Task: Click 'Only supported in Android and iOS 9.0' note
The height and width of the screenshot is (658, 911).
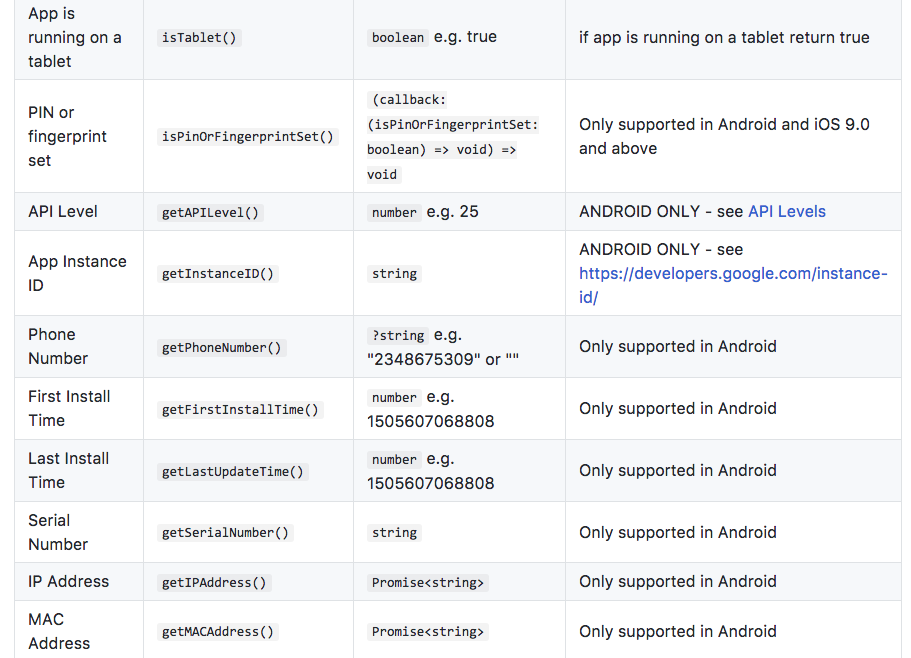Action: click(x=724, y=136)
